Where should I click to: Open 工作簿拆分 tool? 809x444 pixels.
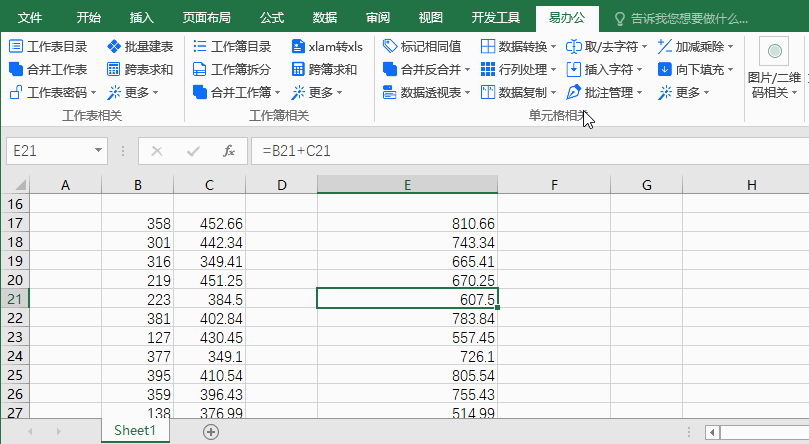tap(232, 69)
